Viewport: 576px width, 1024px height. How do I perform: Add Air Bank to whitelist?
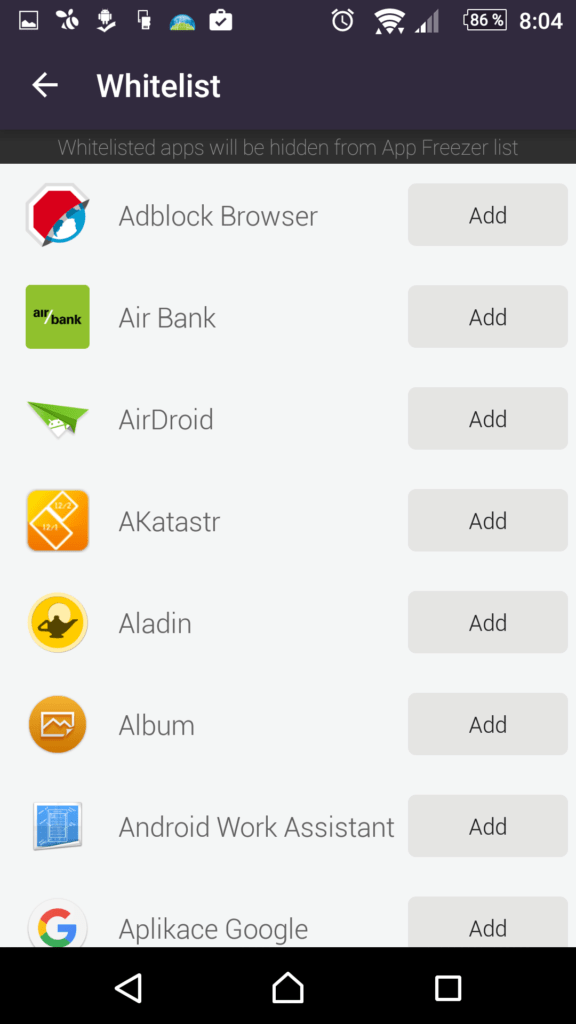pos(488,317)
